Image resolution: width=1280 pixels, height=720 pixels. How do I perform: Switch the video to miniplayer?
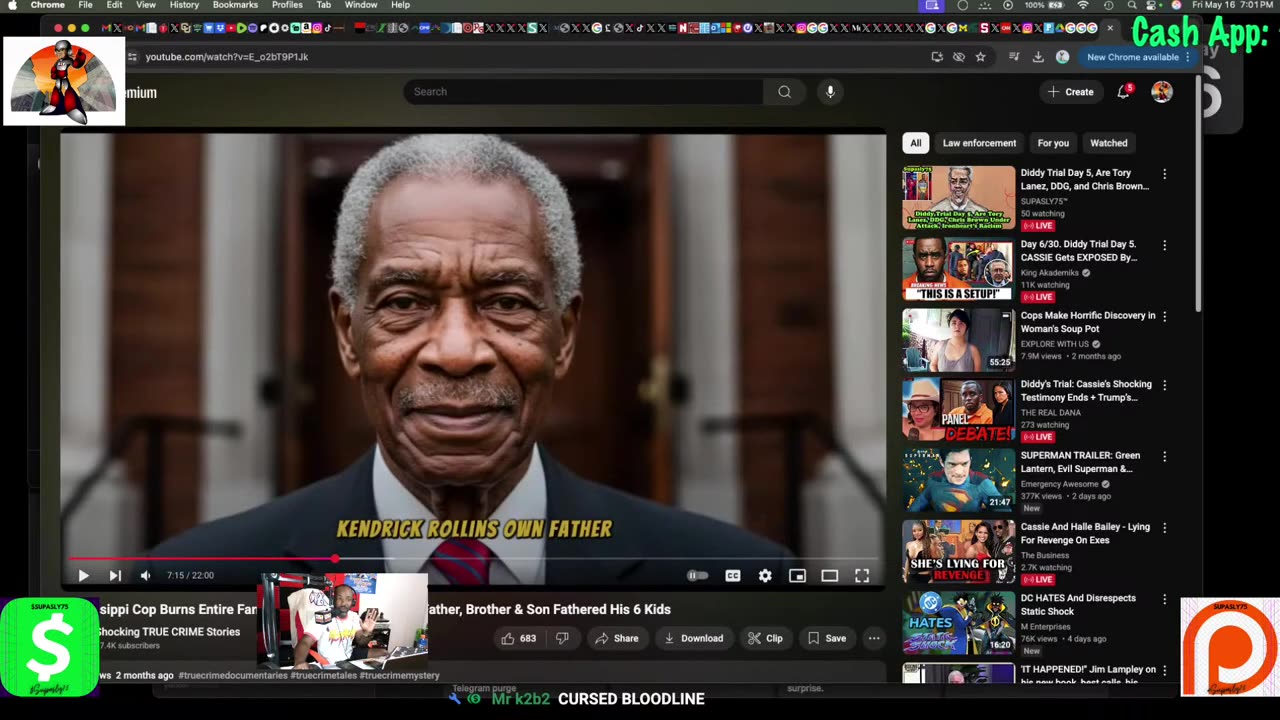point(797,575)
